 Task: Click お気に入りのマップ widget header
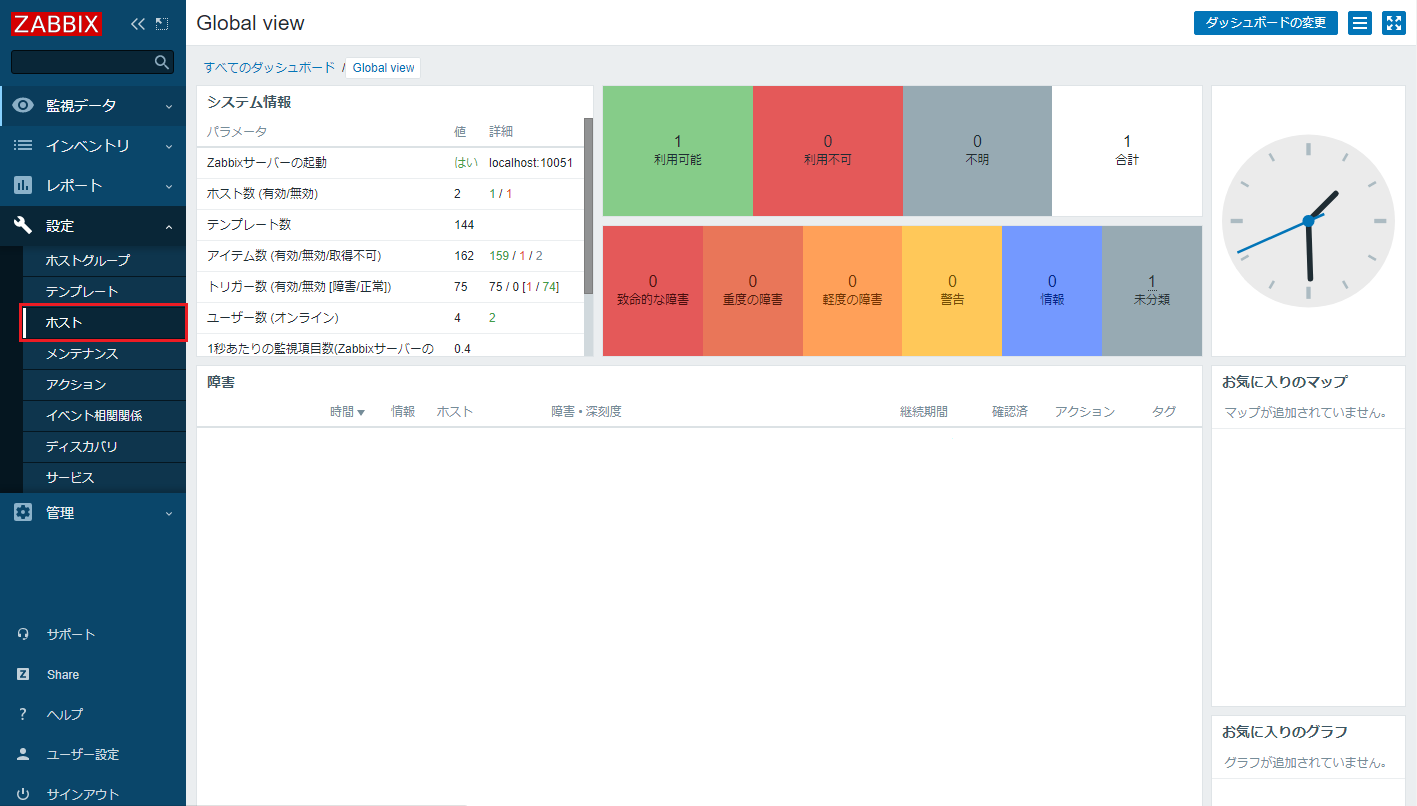(1284, 381)
